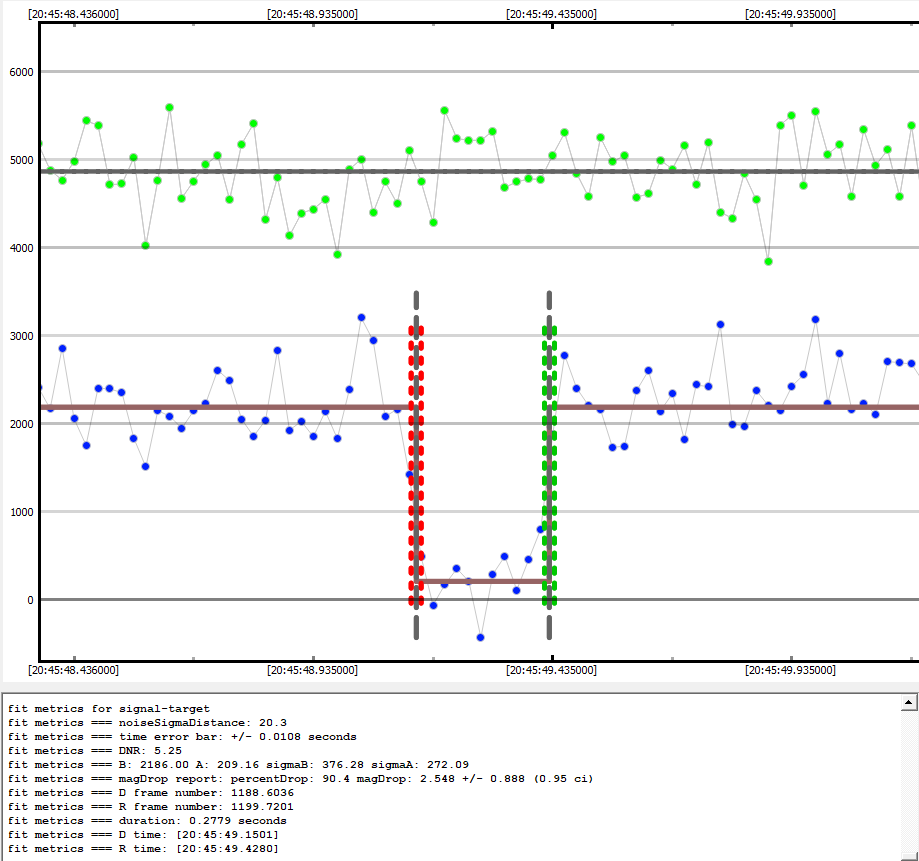Click the 'fit metrics for signal-target' line

108,709
